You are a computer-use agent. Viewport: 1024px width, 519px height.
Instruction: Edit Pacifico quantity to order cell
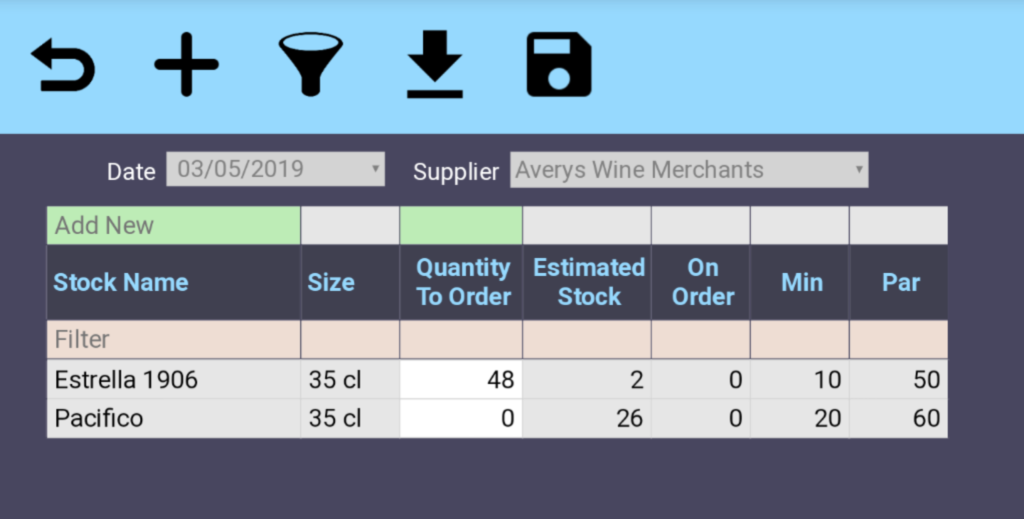coord(461,418)
